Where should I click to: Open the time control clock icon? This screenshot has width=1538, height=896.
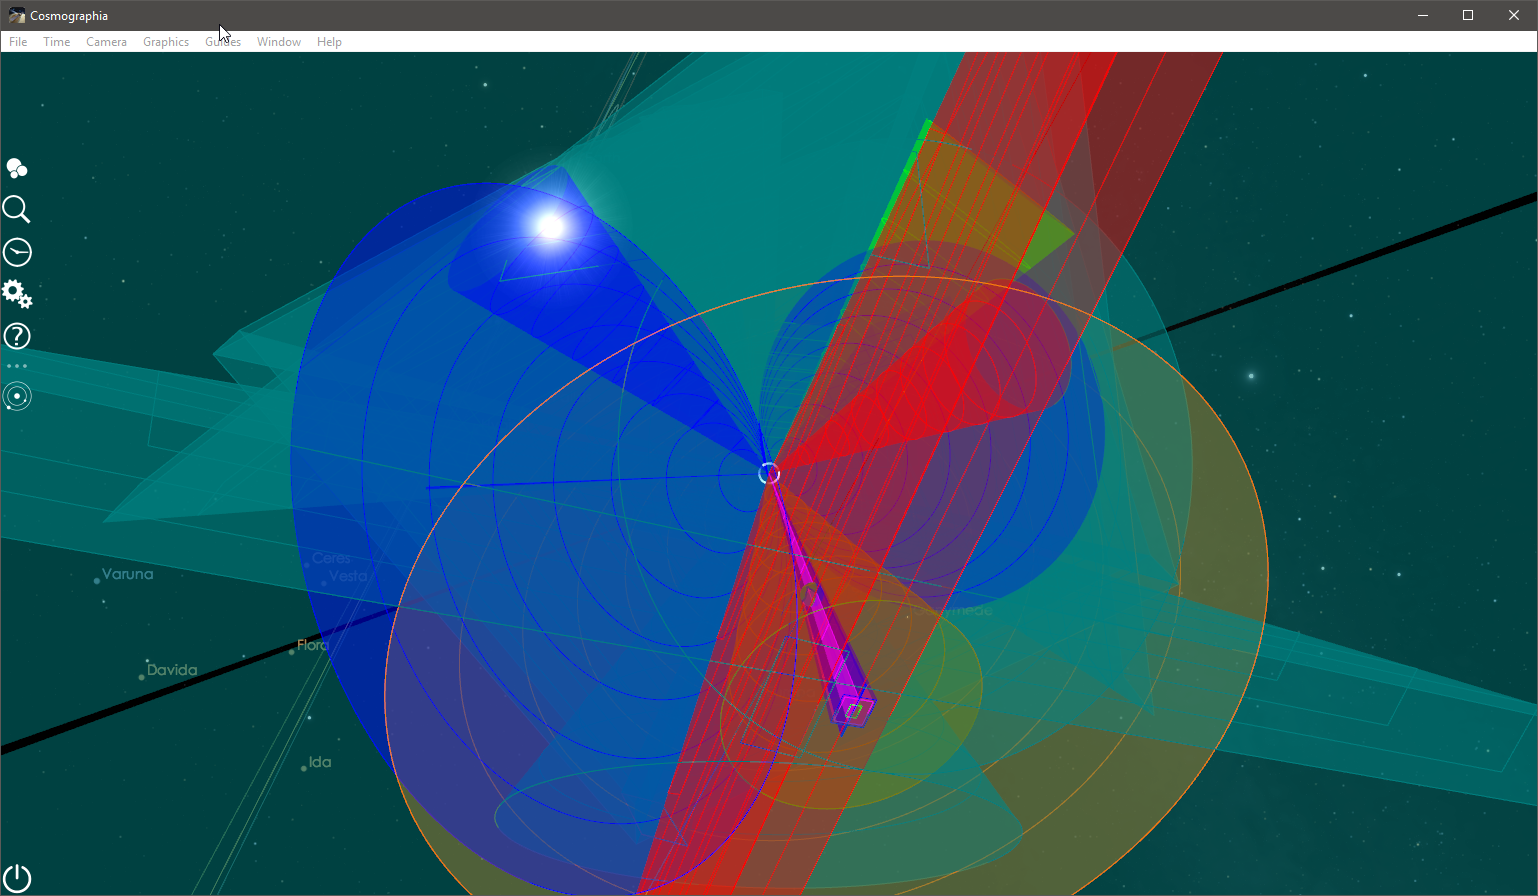coord(17,252)
